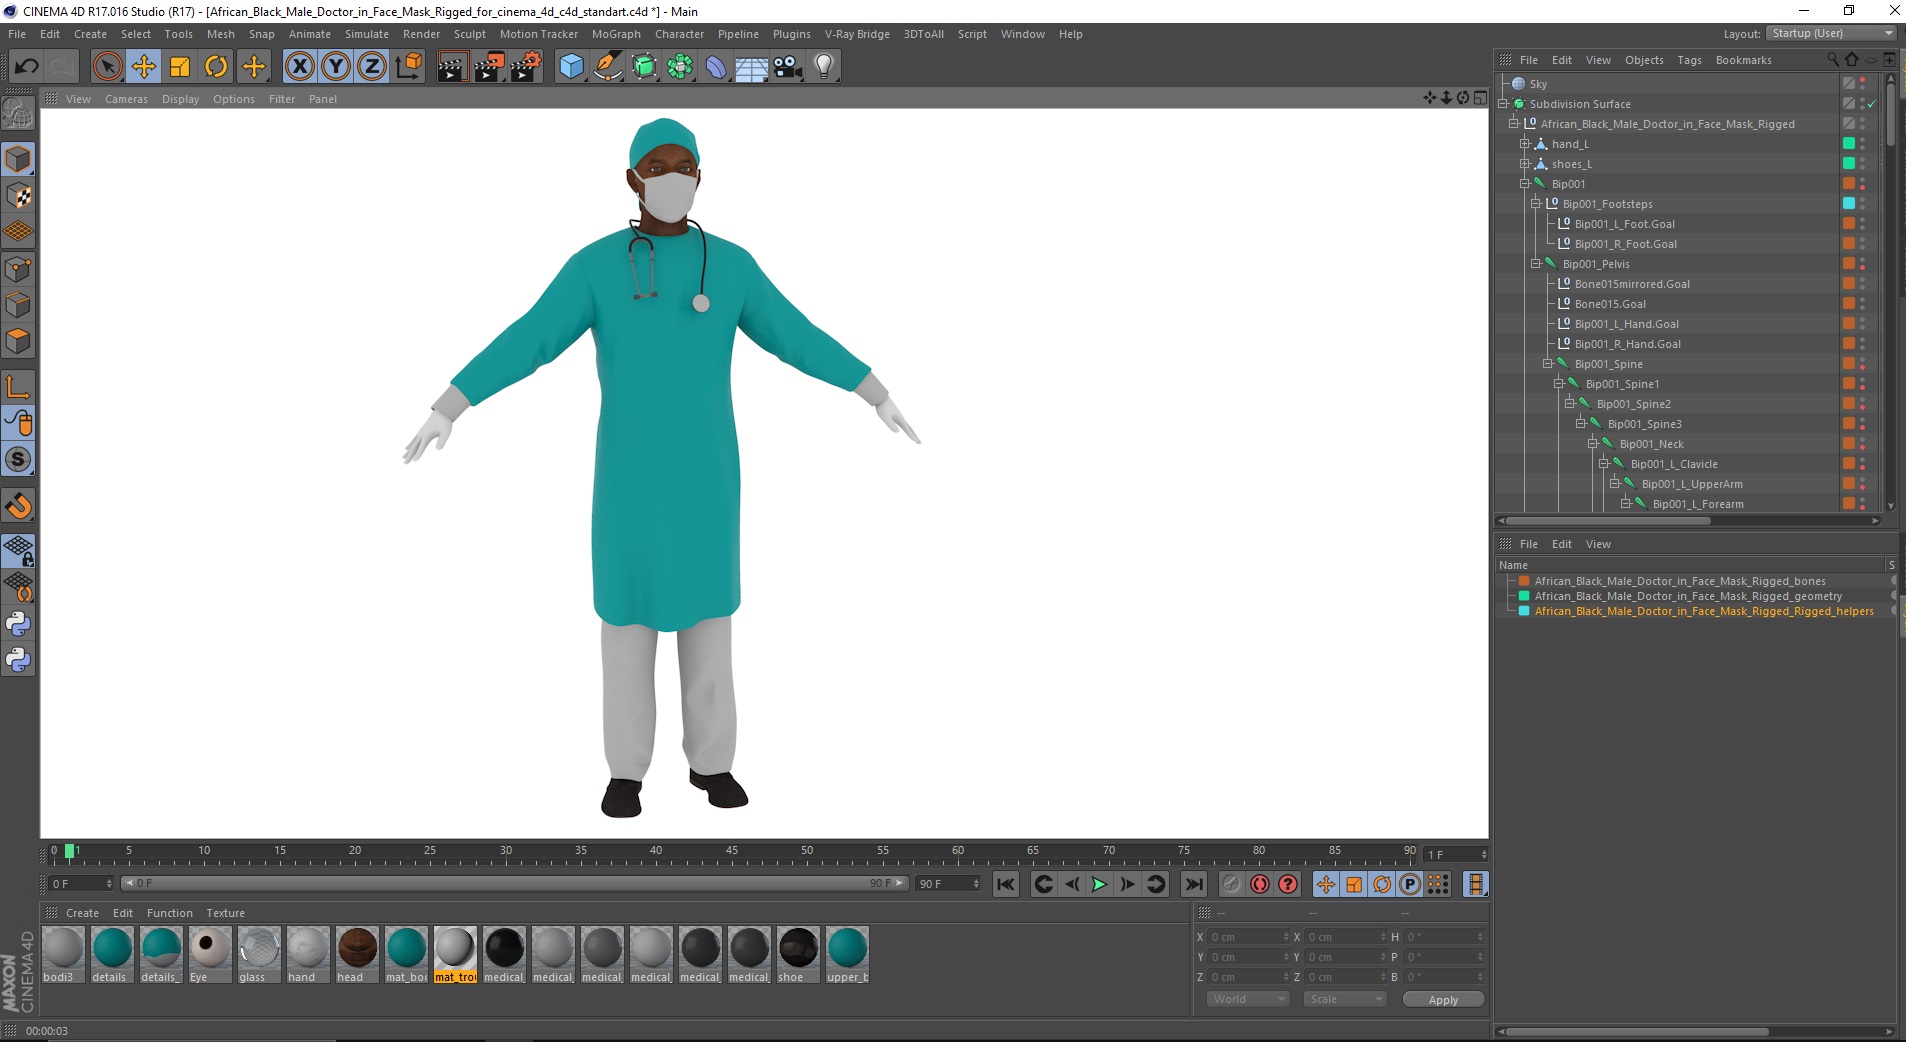
Task: Open the Scale mode dropdown
Action: (1345, 999)
